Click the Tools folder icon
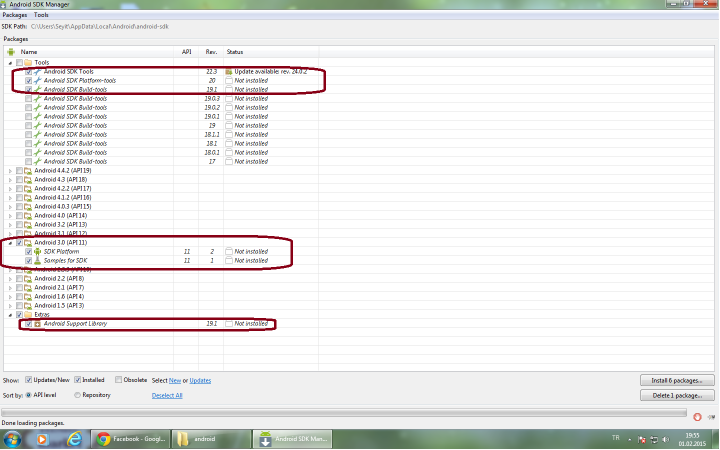The height and width of the screenshot is (450, 720). (28, 62)
